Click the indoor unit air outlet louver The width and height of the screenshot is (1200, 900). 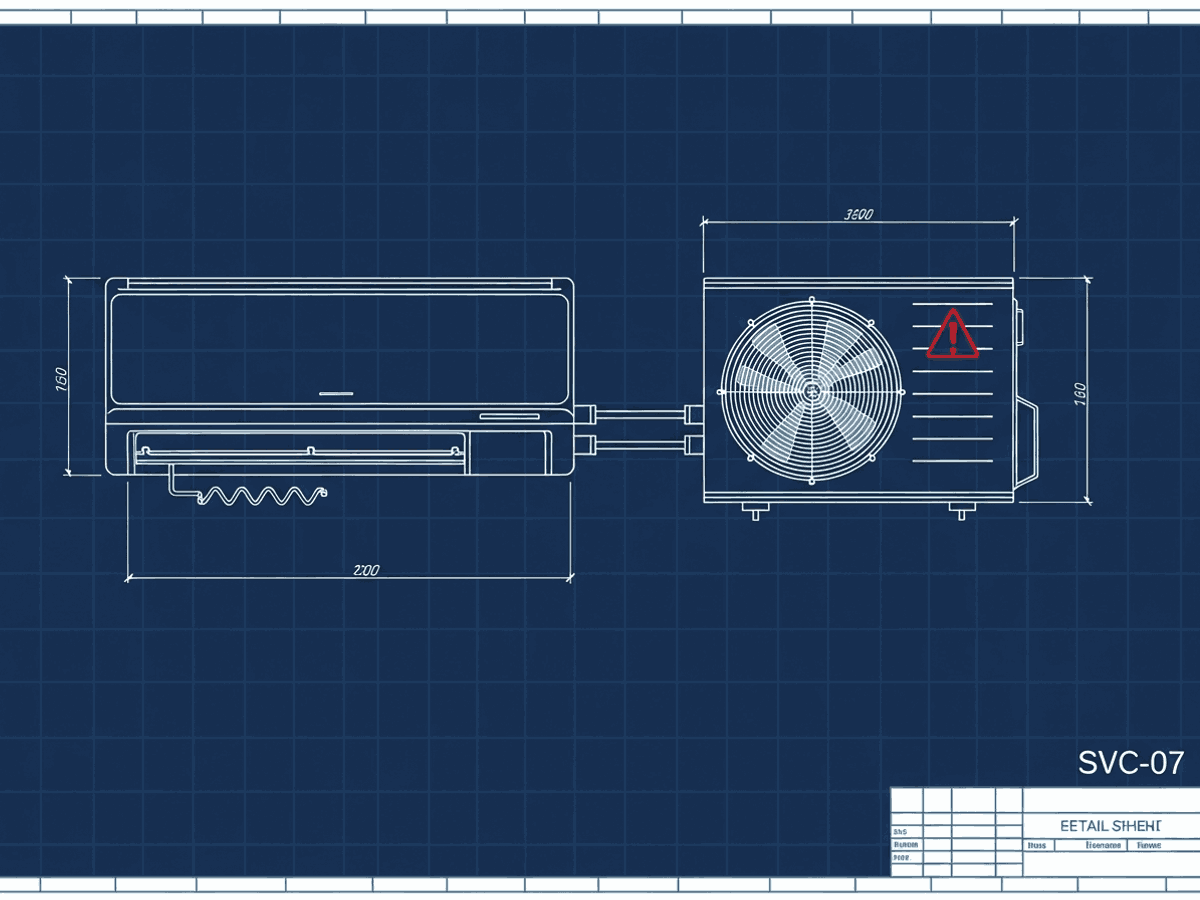click(x=301, y=451)
